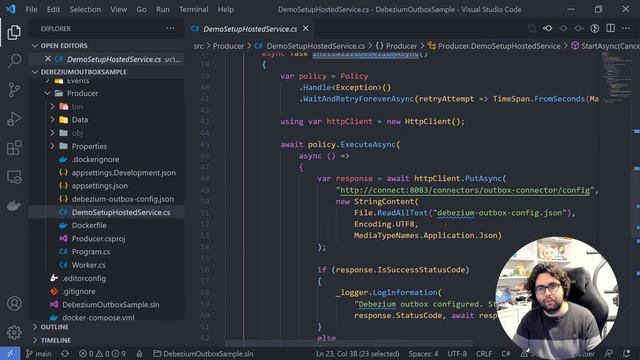The width and height of the screenshot is (640, 360).
Task: Open the Extensions view
Action: (14, 148)
